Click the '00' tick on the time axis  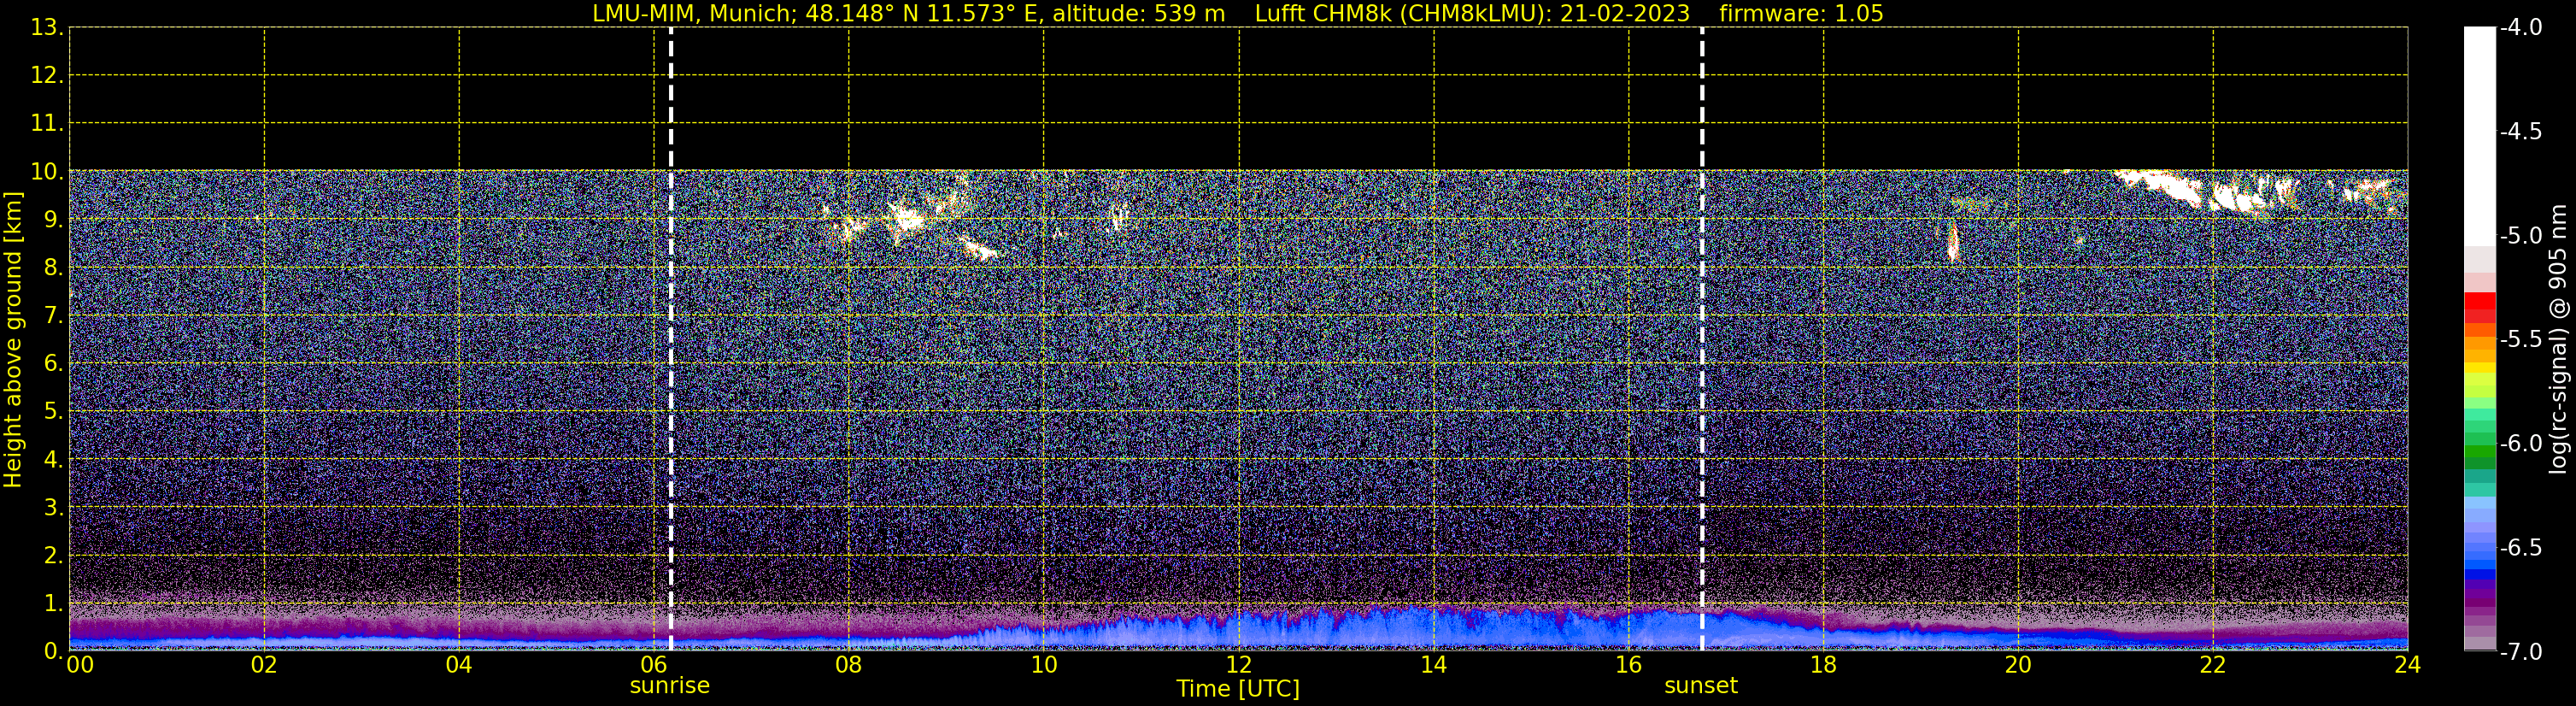tap(80, 665)
